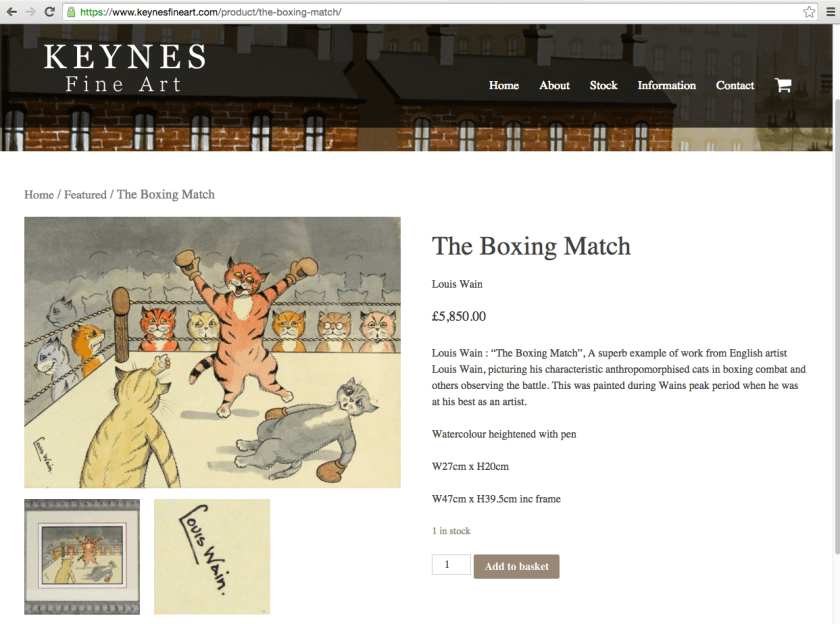Bookmark this page with star icon
Image resolution: width=840 pixels, height=624 pixels.
click(x=809, y=12)
